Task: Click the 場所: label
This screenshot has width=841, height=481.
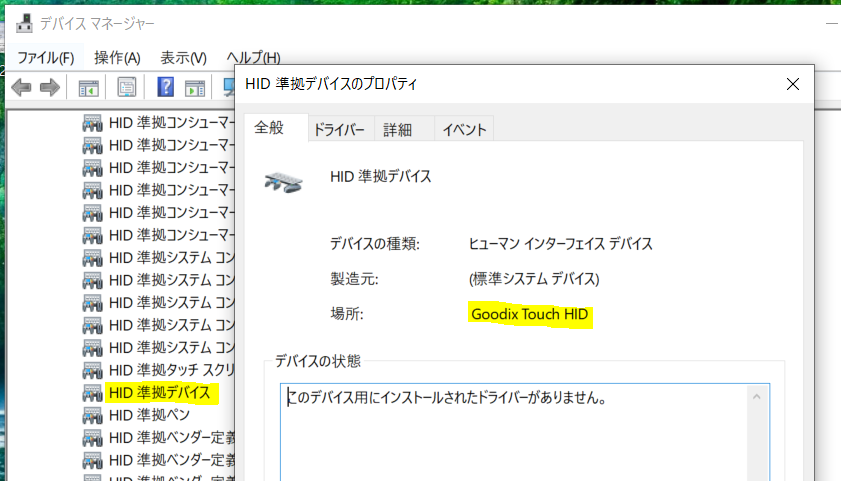Action: coord(347,314)
